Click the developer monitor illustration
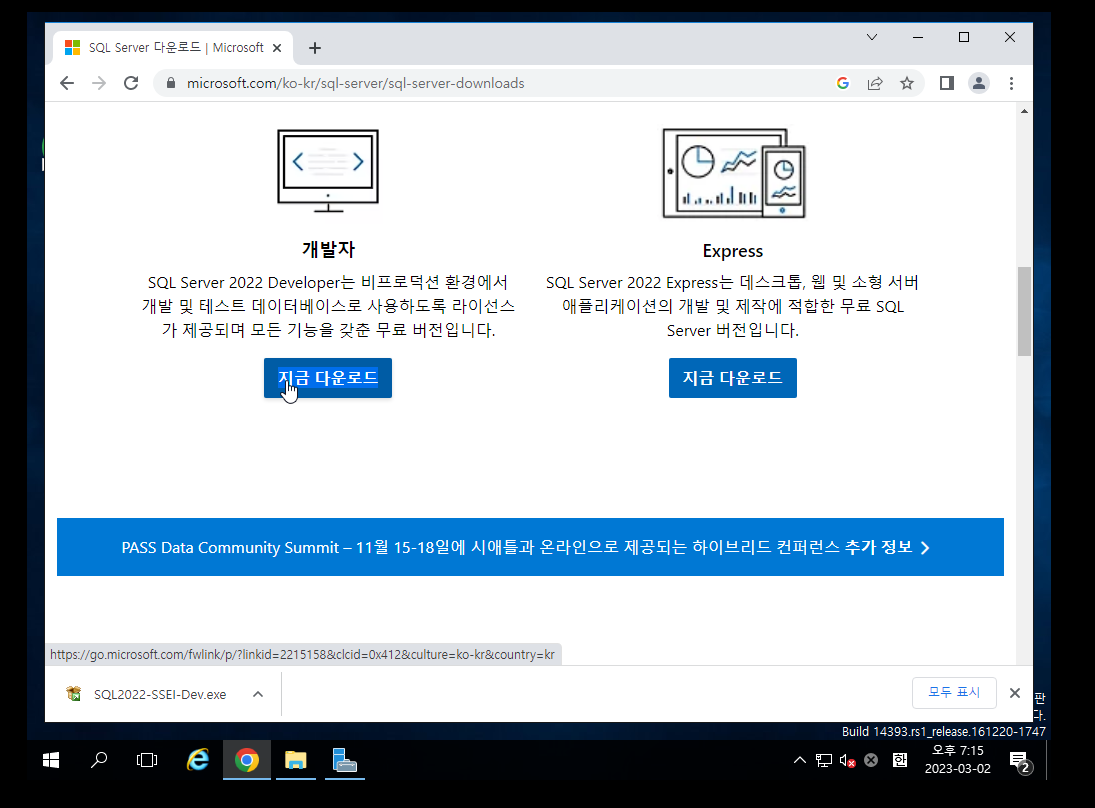Screen dimensions: 1095x808 328,170
